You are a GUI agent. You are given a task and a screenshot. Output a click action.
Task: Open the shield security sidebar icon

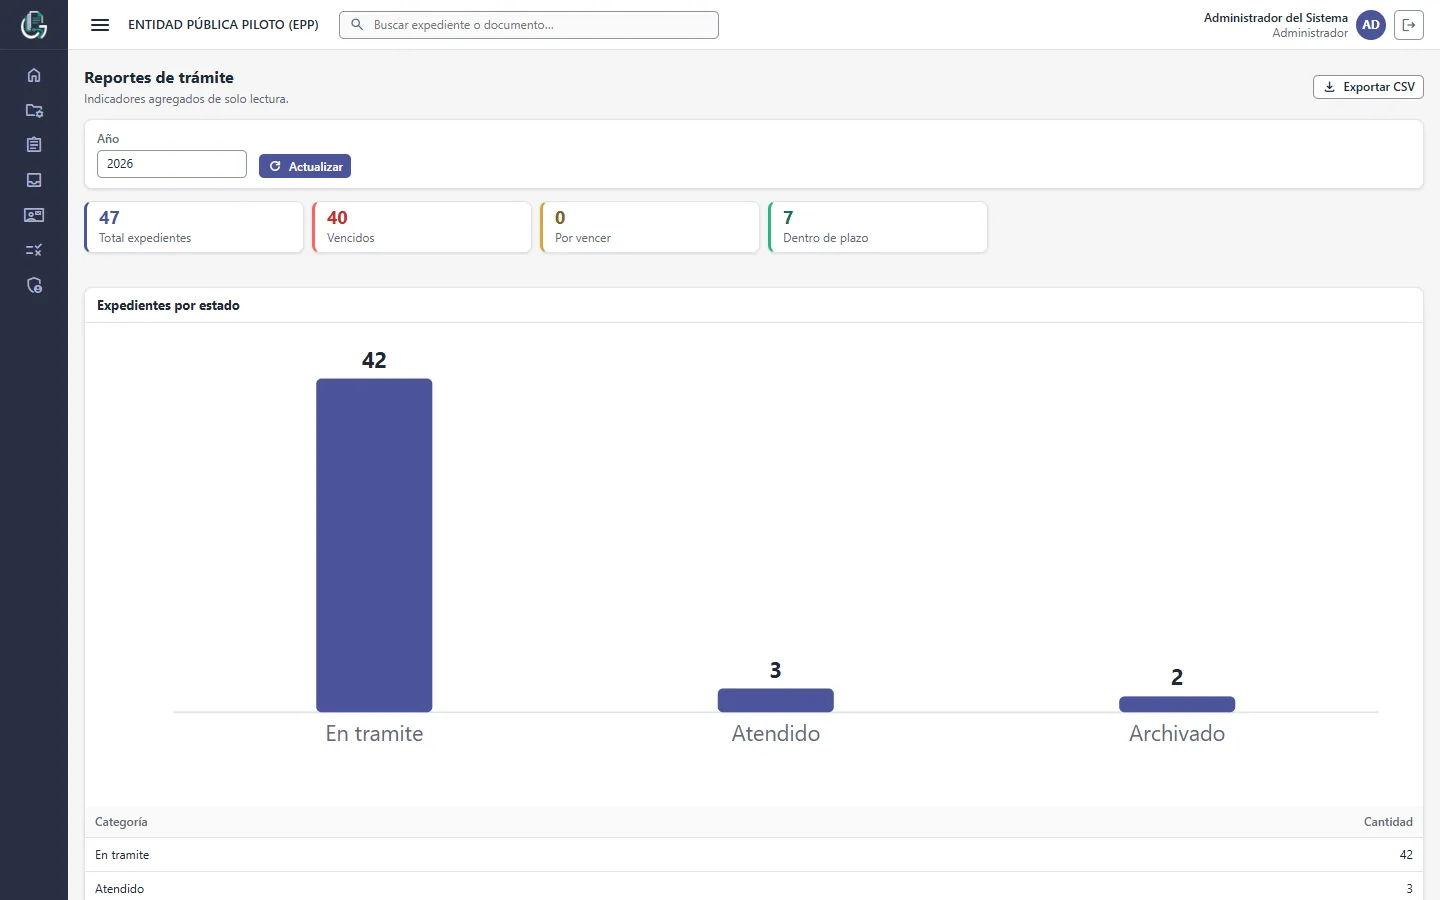point(34,285)
